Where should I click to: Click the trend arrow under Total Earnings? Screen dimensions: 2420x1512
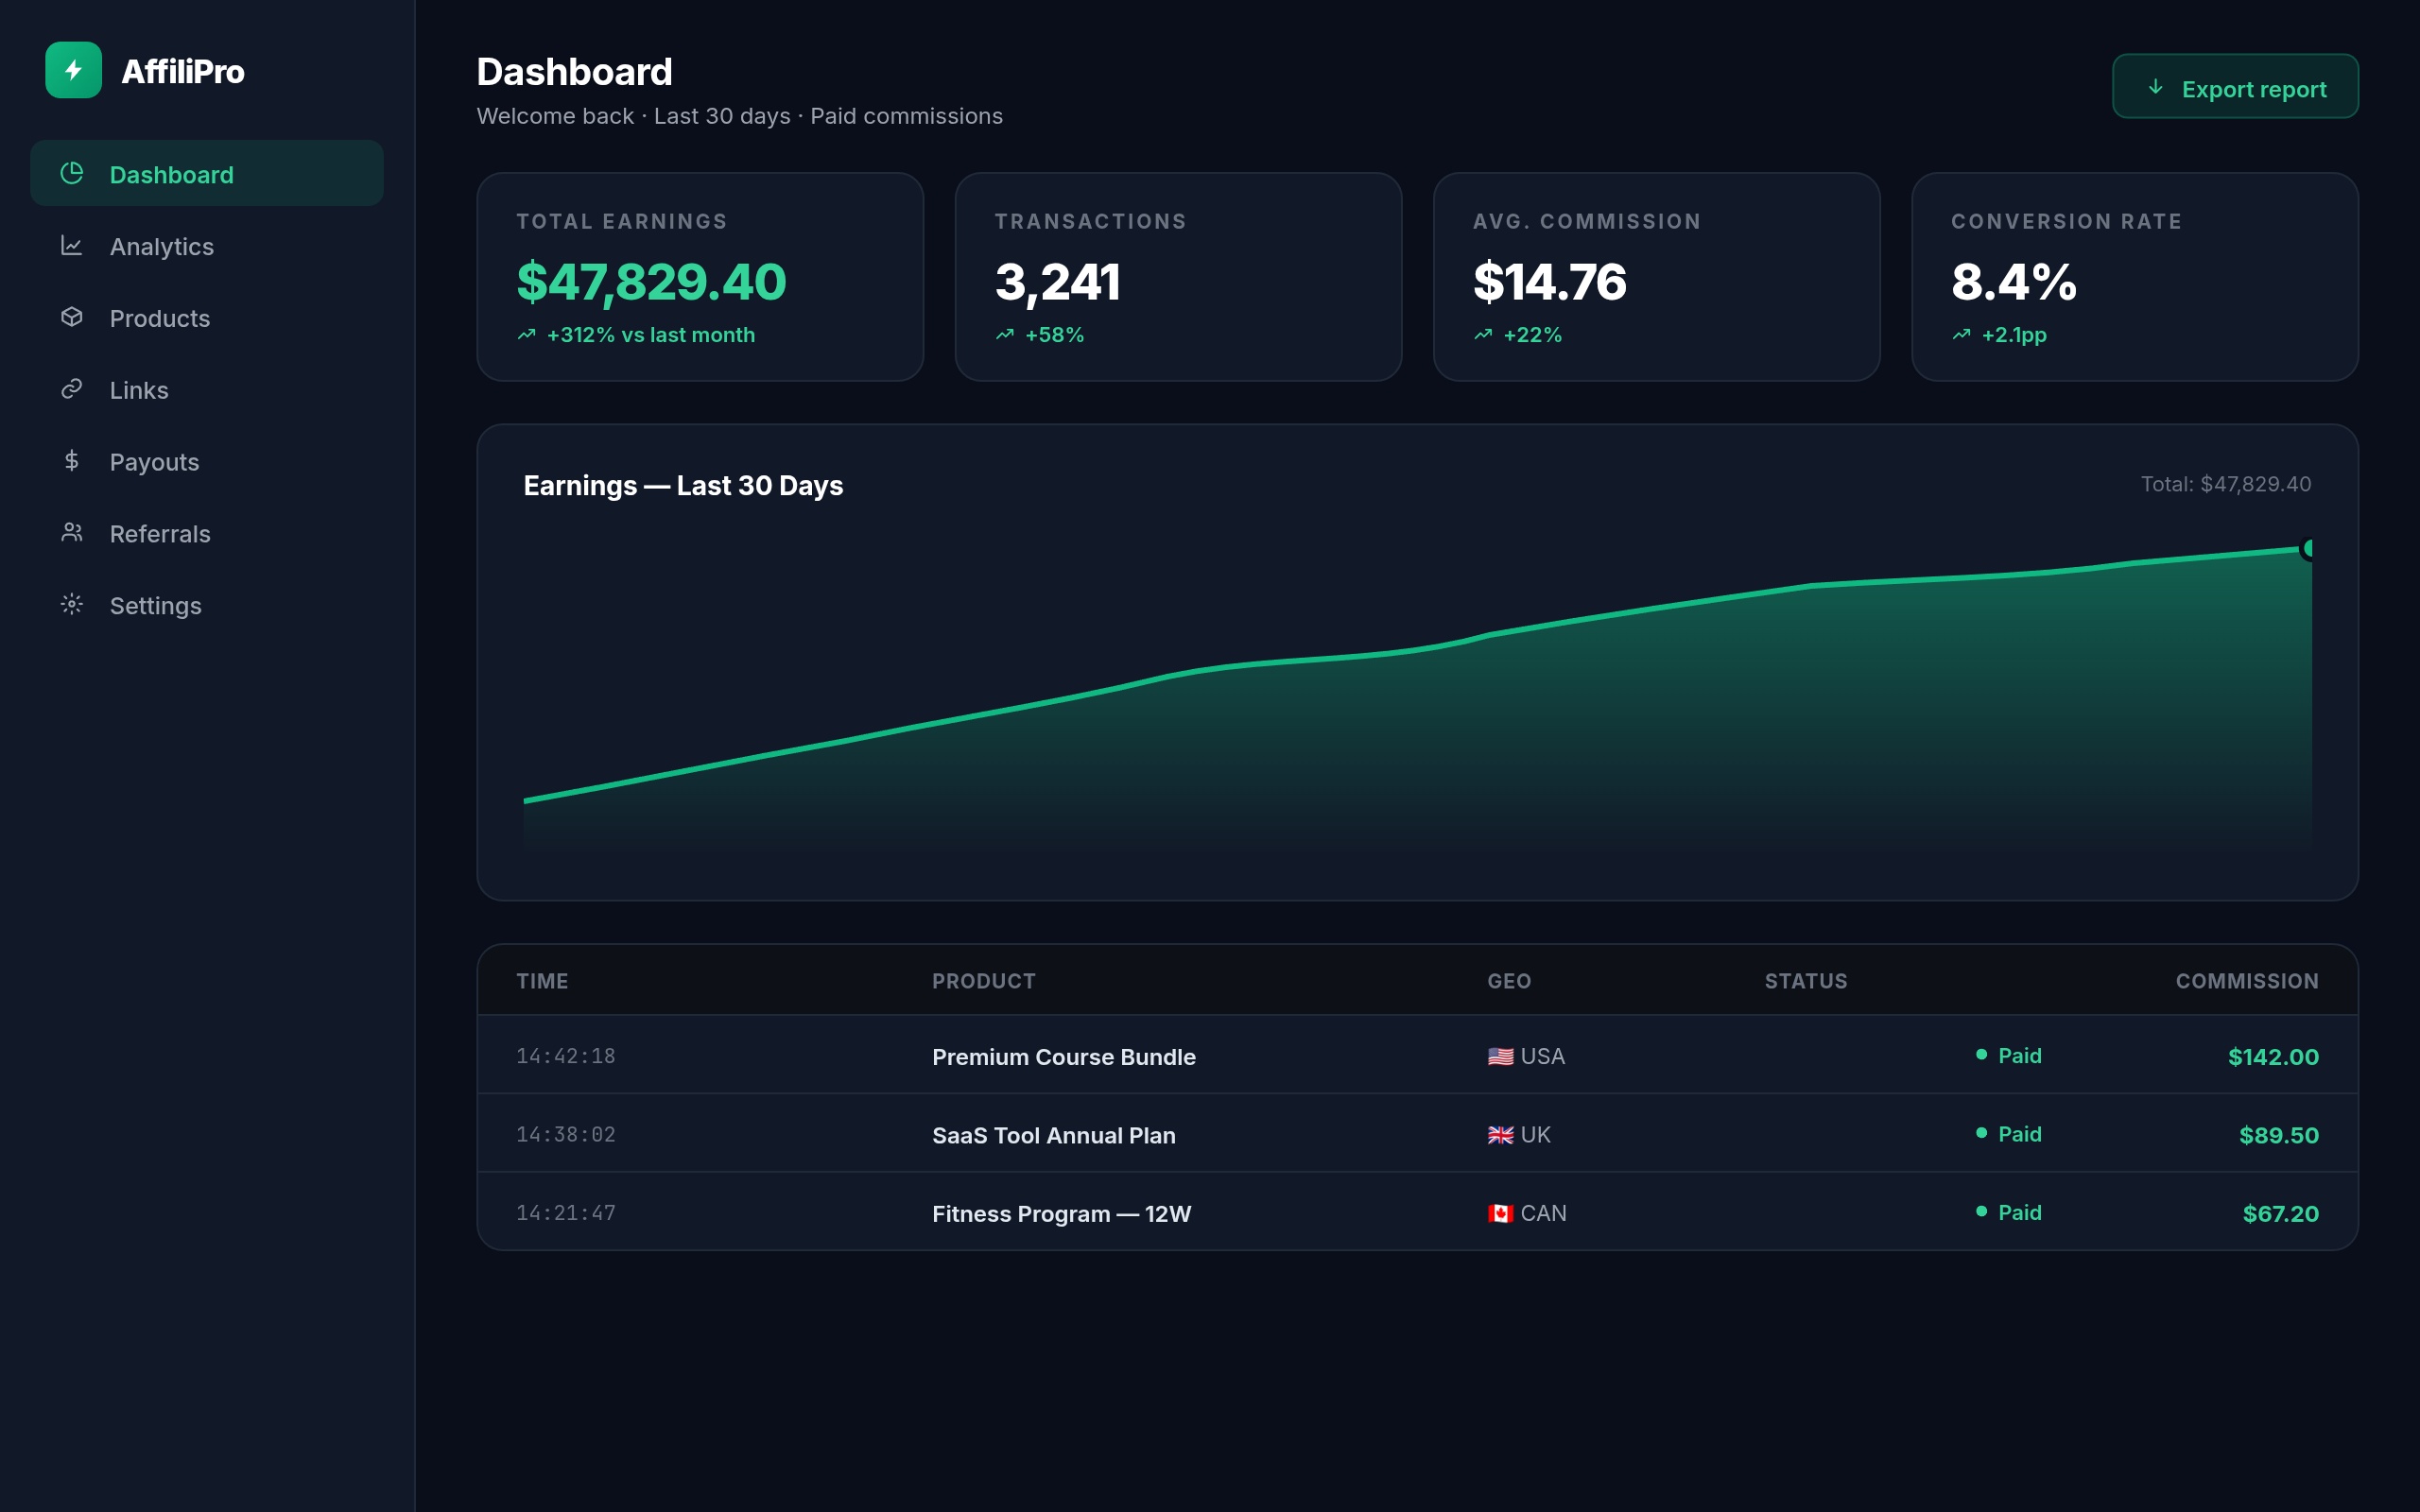click(x=527, y=335)
